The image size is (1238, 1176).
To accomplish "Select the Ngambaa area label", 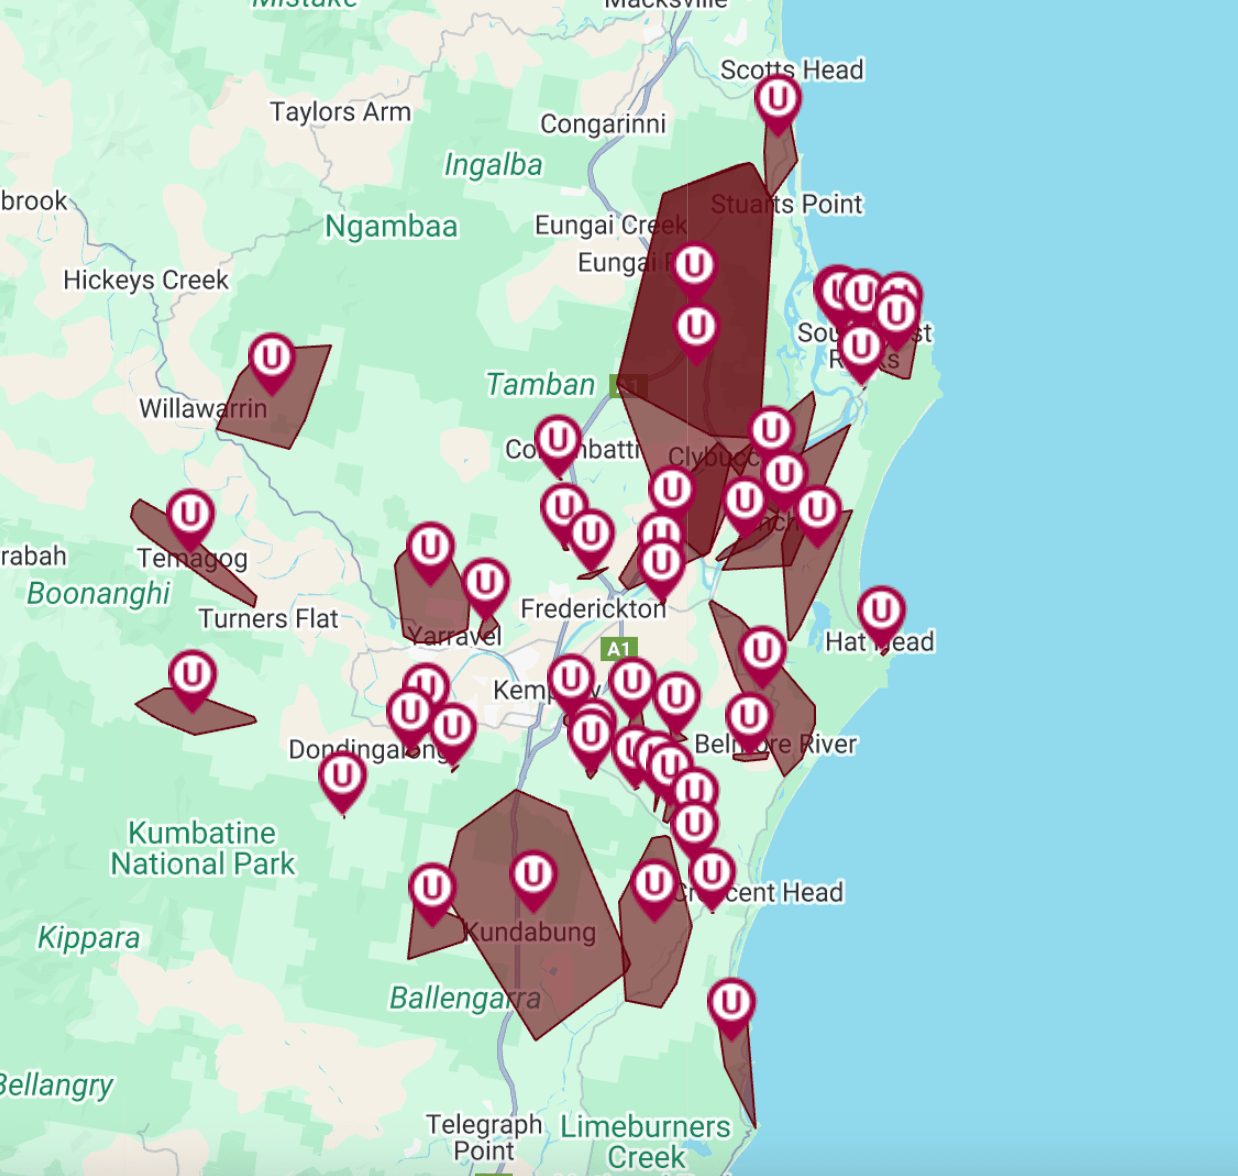I will click(x=391, y=227).
